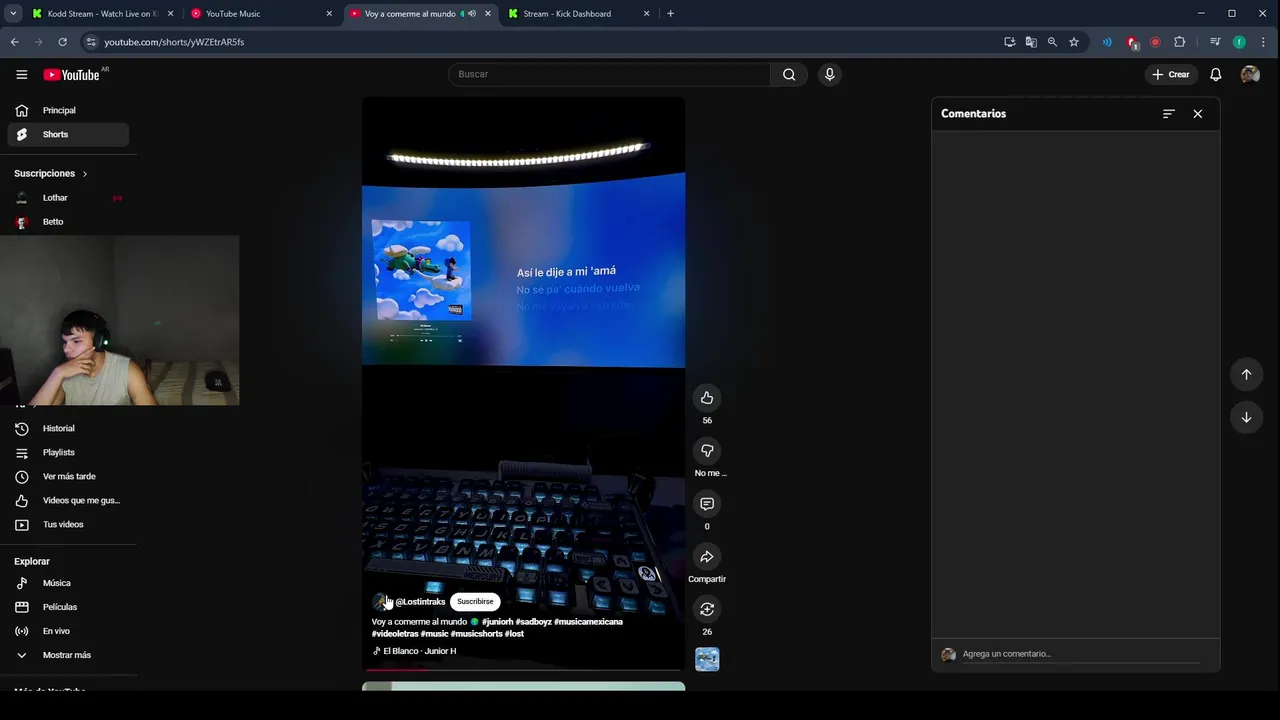Viewport: 1280px width, 720px height.
Task: Click the search magnifier button
Action: (789, 74)
